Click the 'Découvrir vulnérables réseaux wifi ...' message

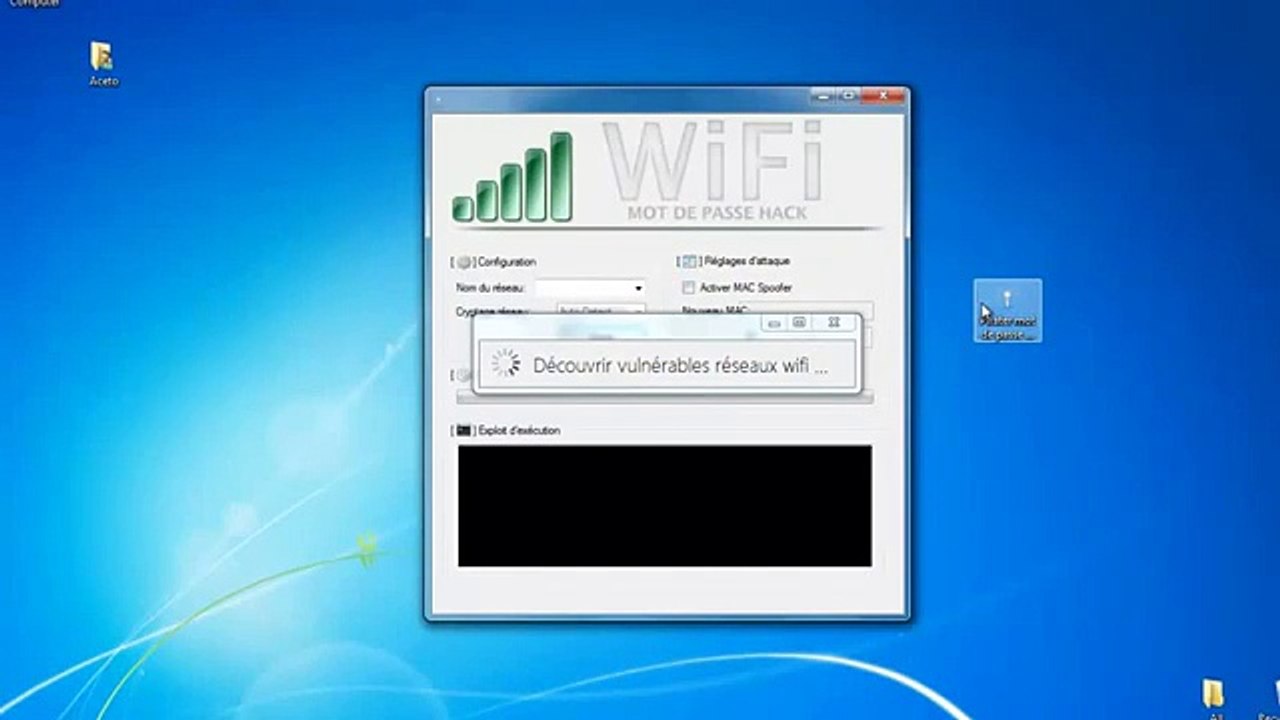coord(680,365)
